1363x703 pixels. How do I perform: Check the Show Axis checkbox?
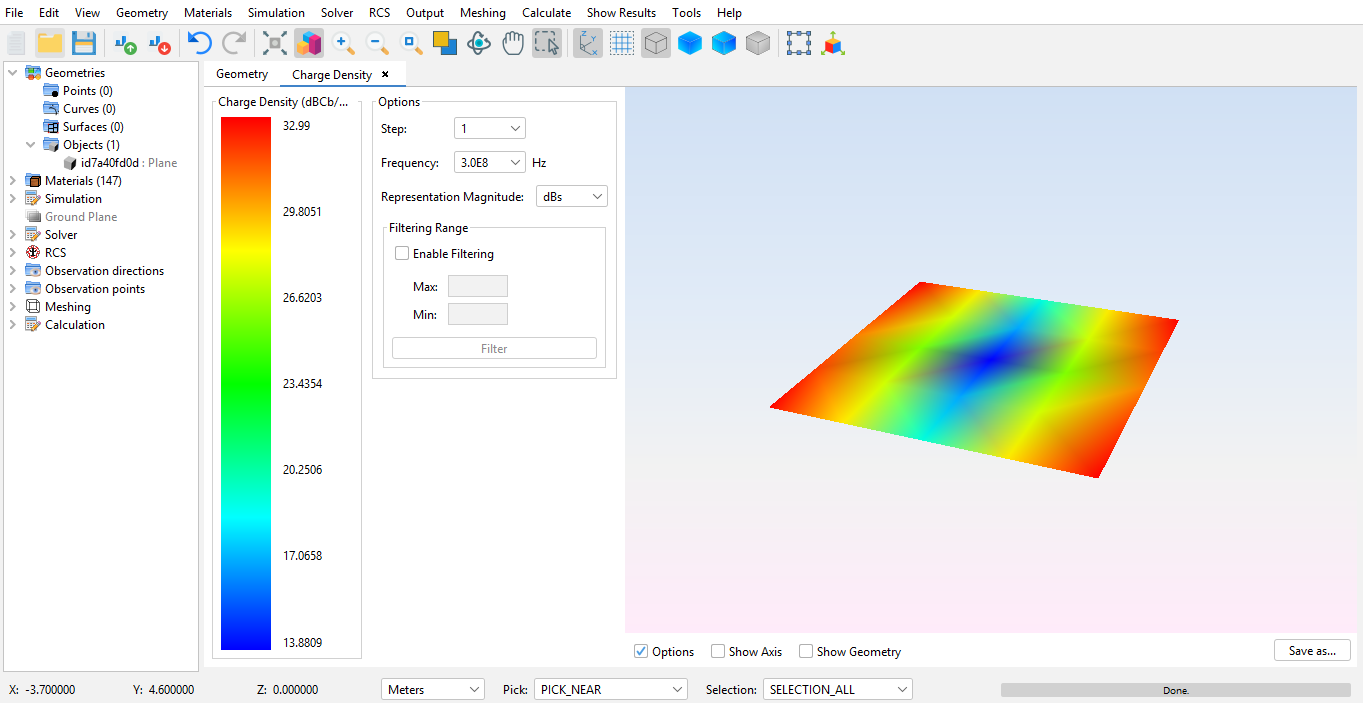click(718, 652)
